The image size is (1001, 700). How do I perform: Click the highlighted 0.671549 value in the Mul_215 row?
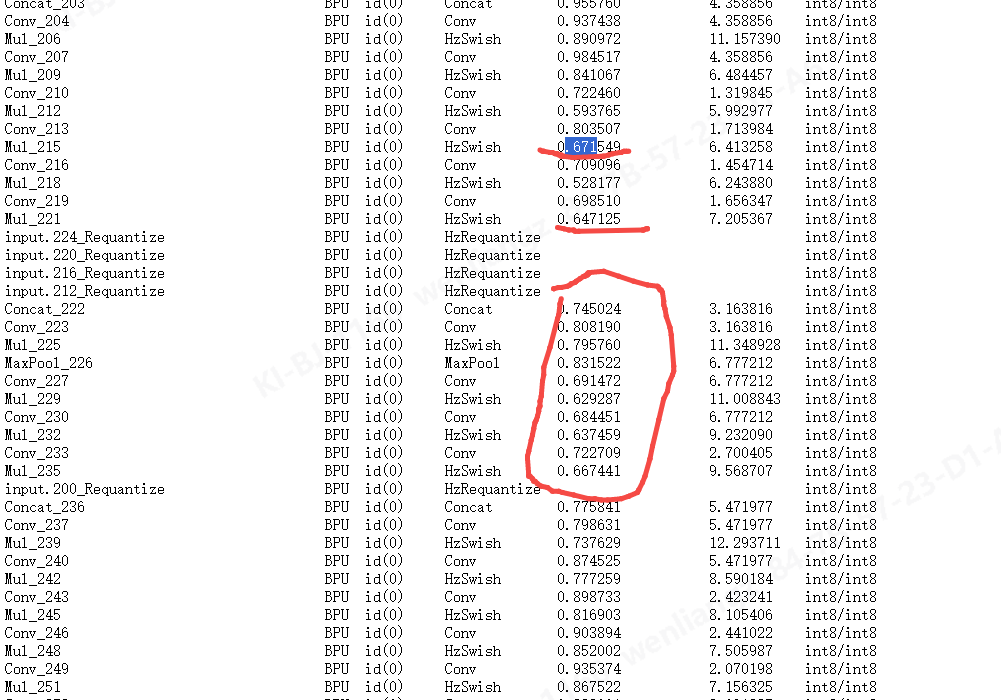(x=589, y=147)
